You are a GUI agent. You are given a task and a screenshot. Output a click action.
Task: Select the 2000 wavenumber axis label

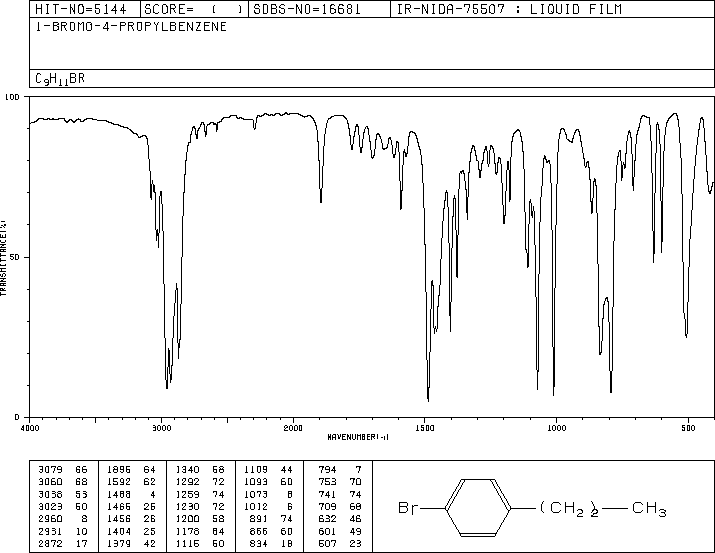pyautogui.click(x=293, y=428)
